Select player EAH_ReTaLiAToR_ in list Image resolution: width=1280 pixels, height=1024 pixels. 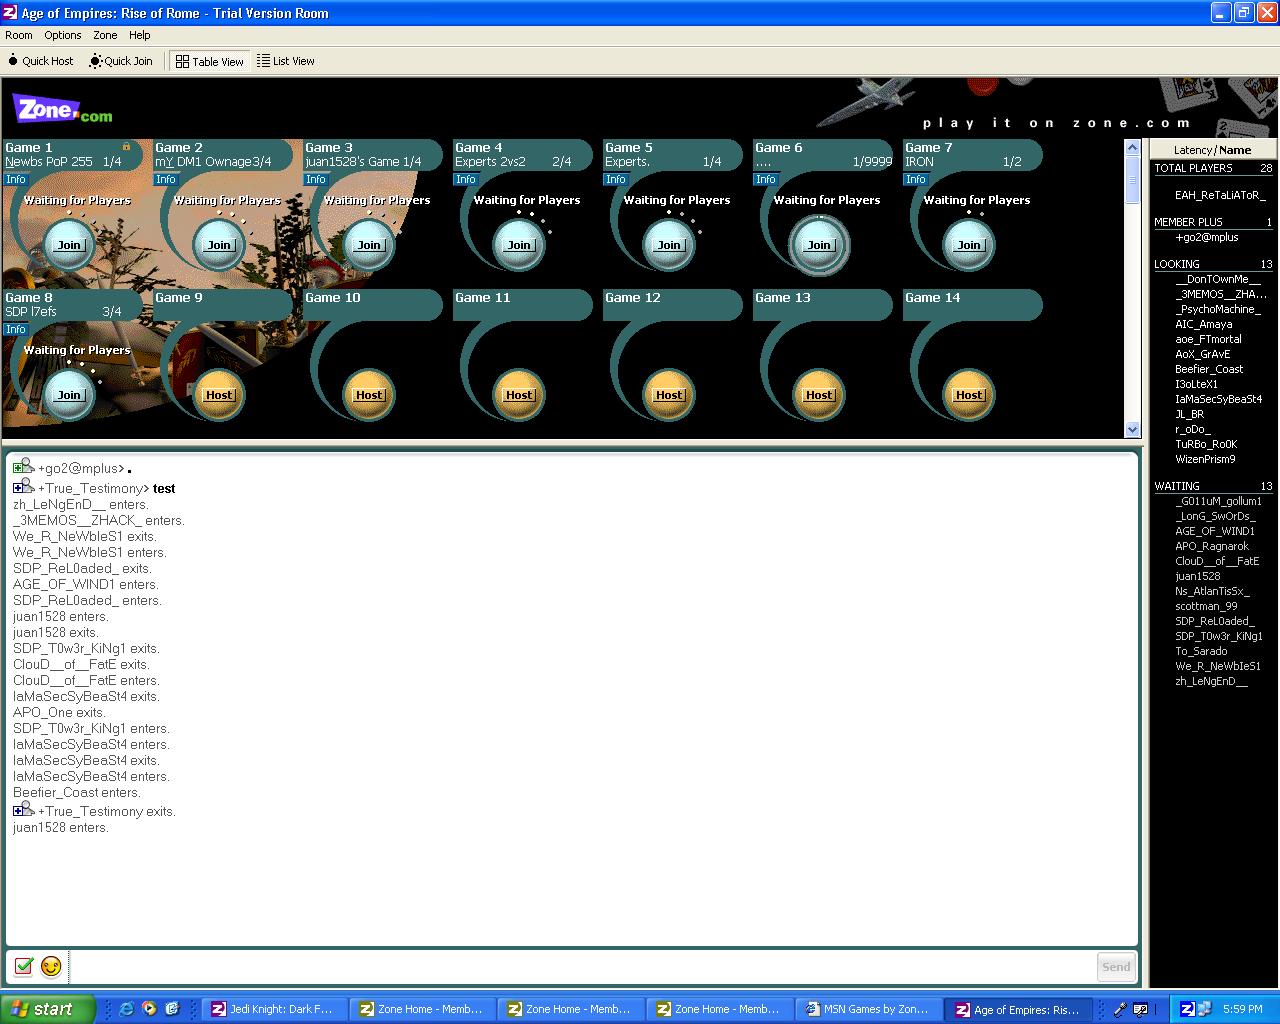click(1220, 196)
